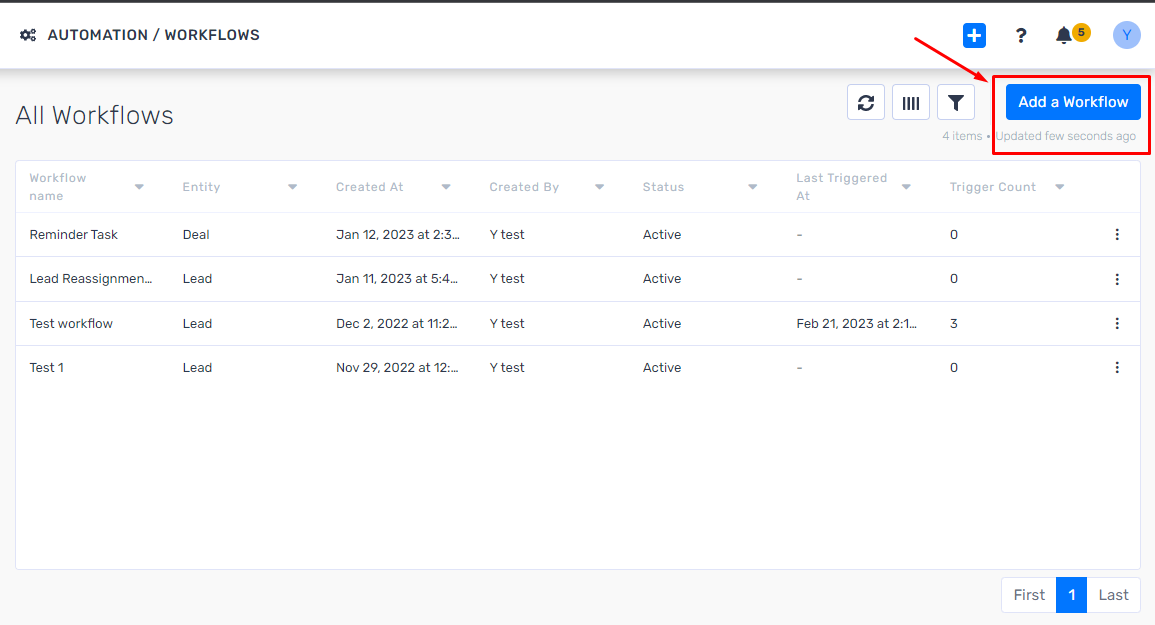This screenshot has width=1155, height=625.
Task: Open the user avatar Y menu
Action: click(x=1126, y=35)
